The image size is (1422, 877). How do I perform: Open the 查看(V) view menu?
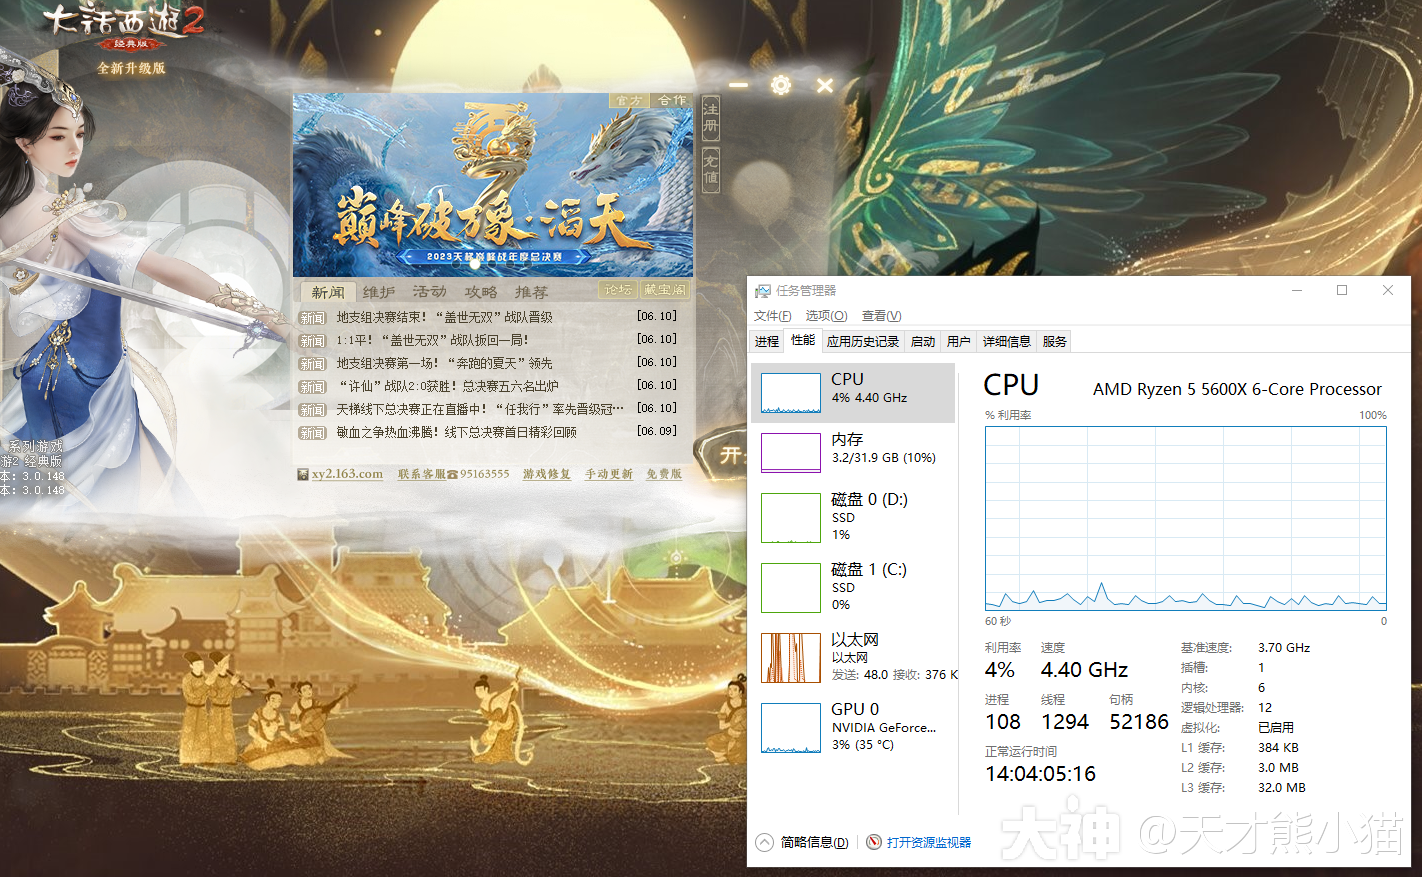(x=880, y=315)
